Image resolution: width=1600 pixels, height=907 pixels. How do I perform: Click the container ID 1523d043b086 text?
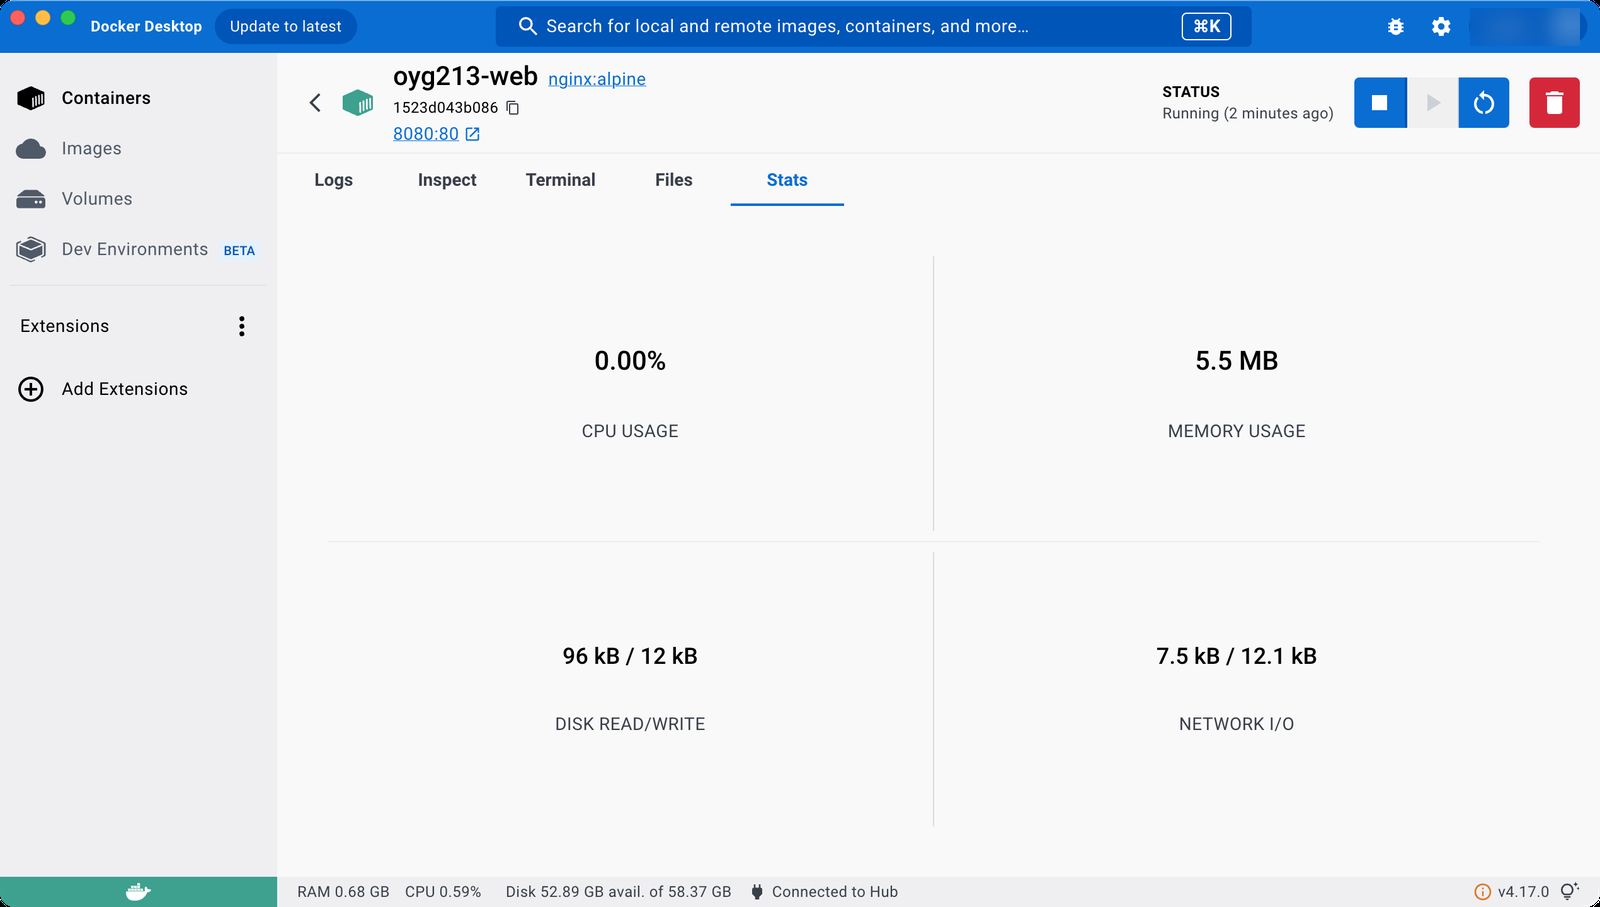(x=445, y=108)
